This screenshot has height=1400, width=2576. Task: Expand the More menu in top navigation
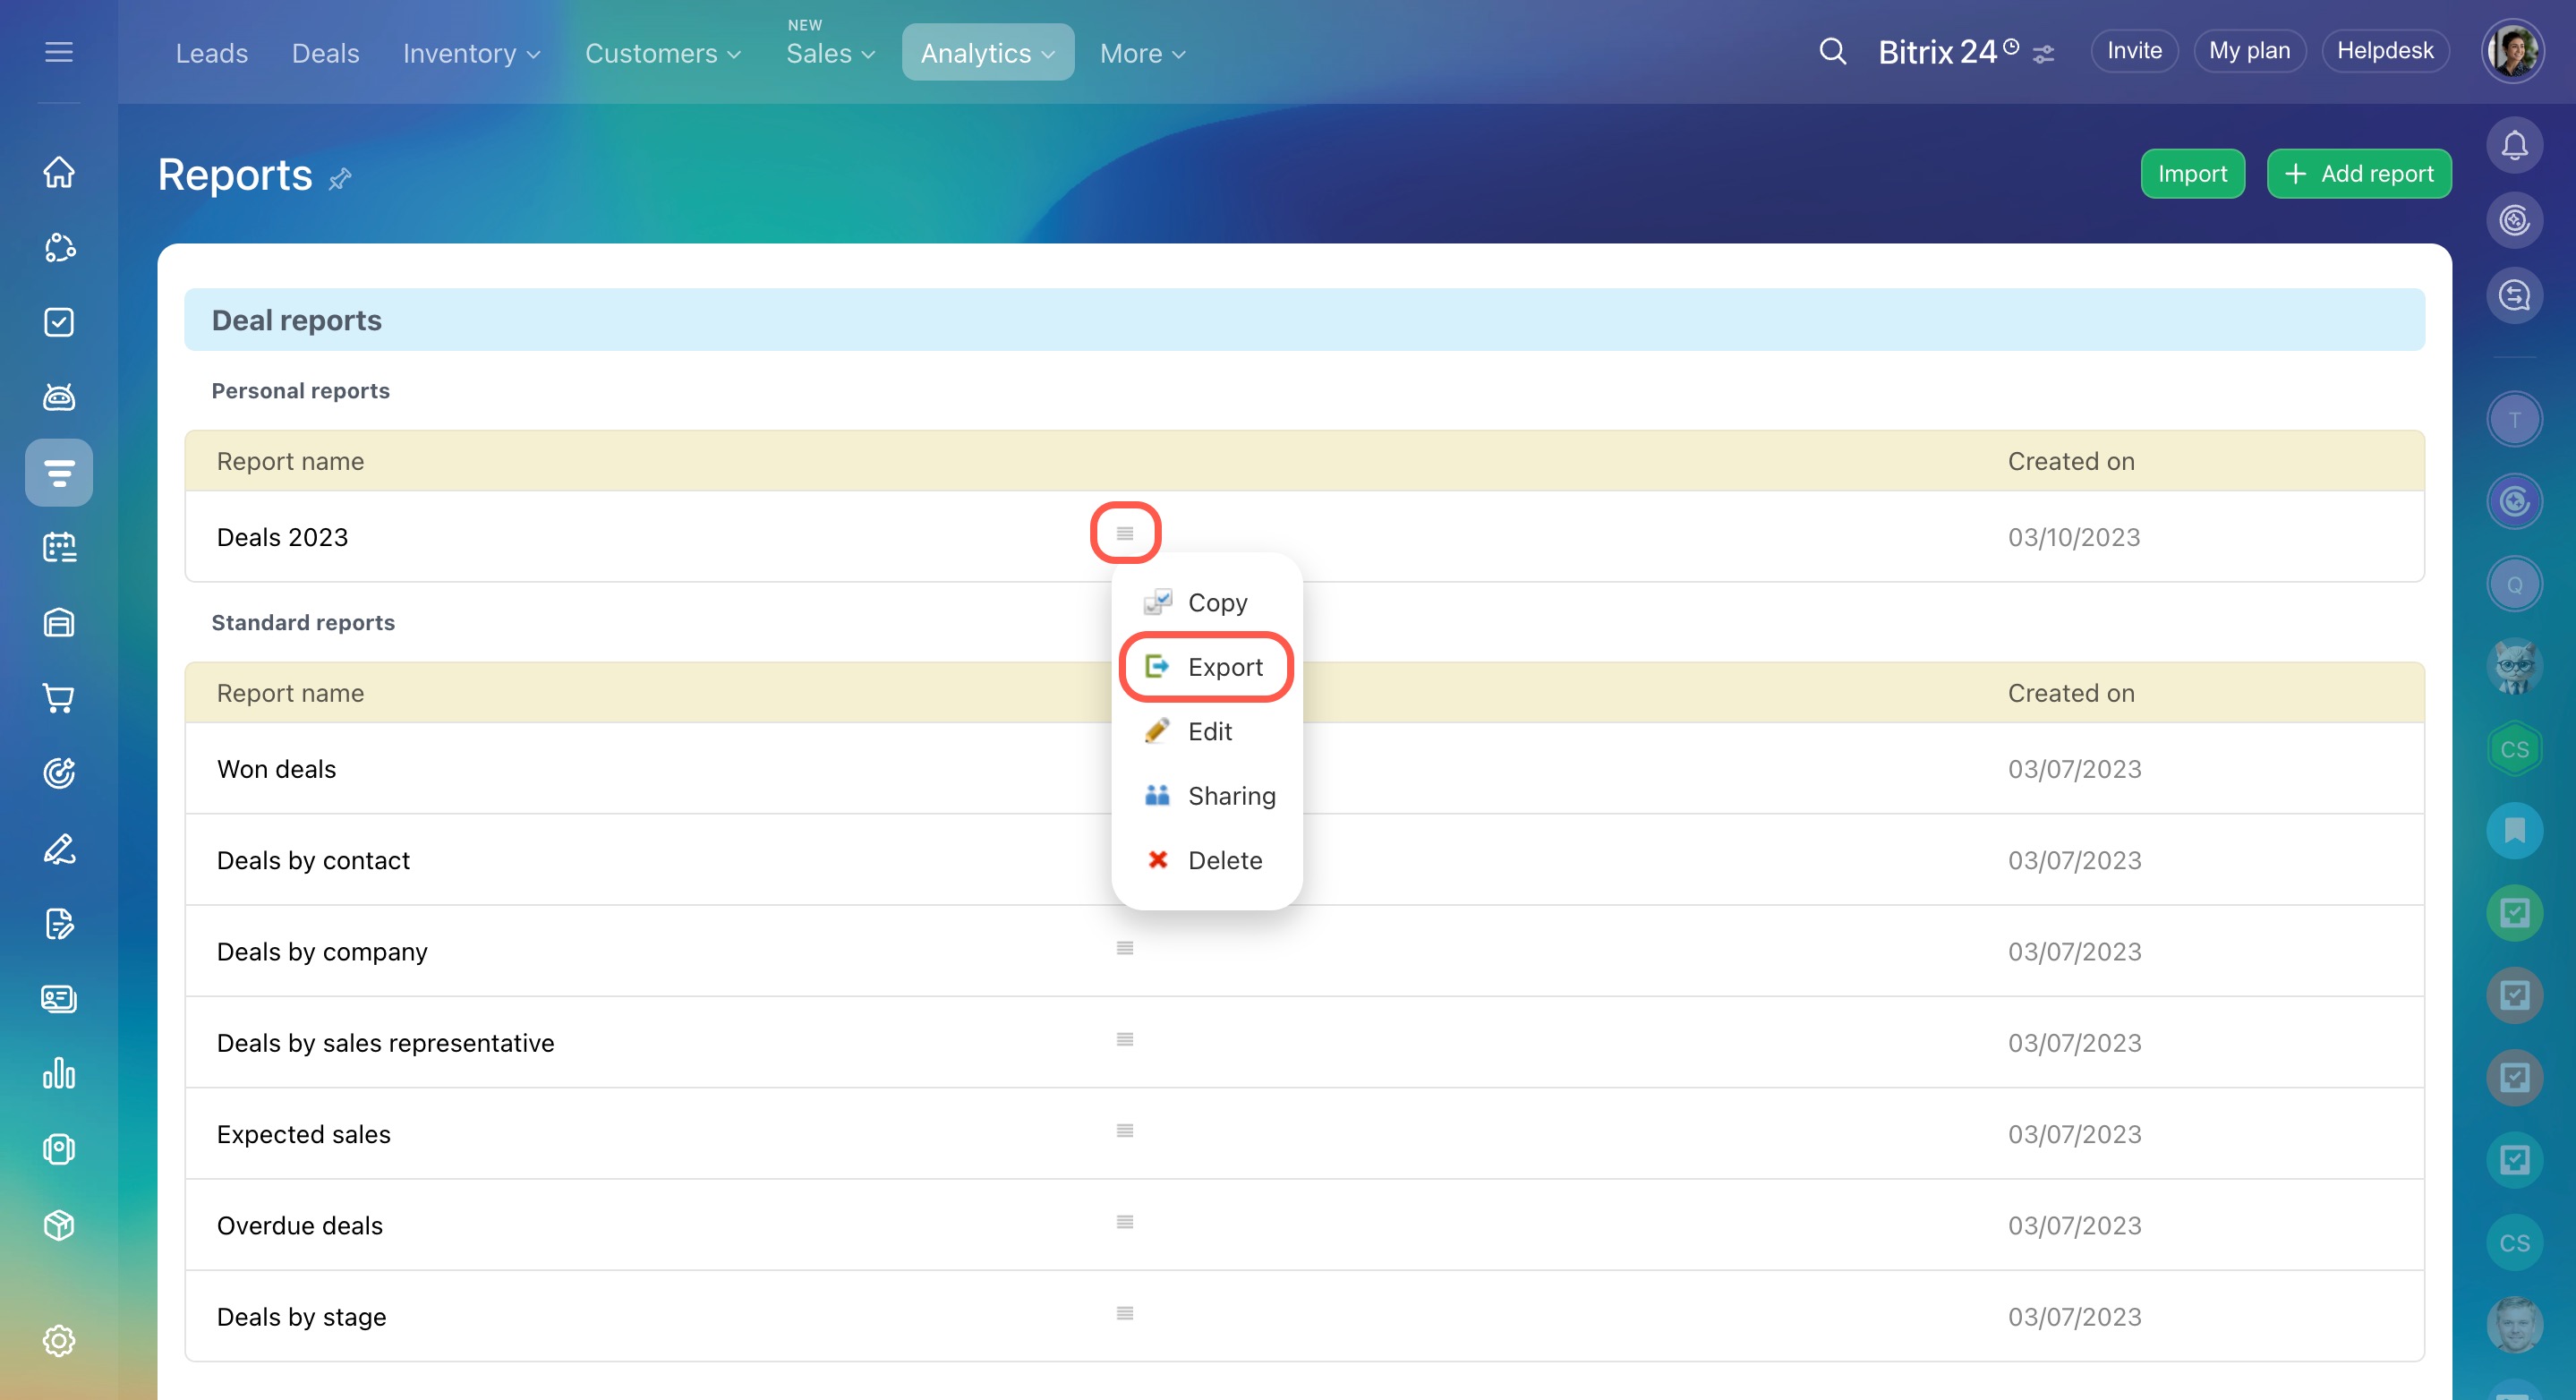click(1142, 53)
